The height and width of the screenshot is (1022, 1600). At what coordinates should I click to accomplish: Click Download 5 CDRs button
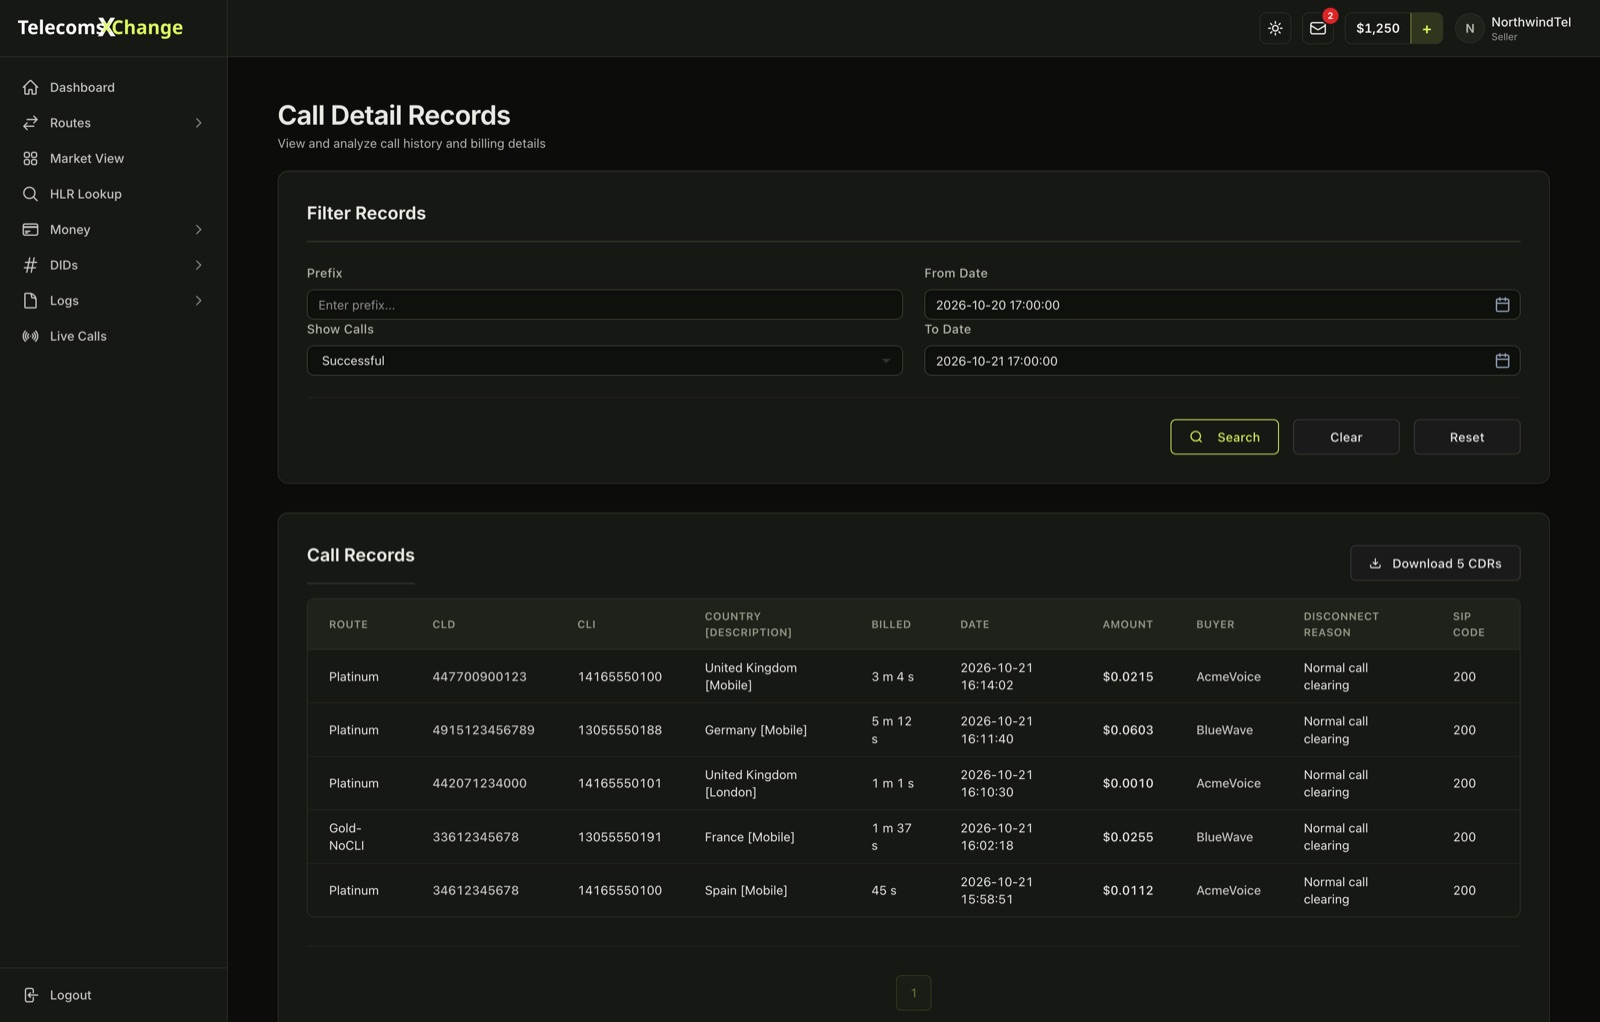[x=1435, y=563]
